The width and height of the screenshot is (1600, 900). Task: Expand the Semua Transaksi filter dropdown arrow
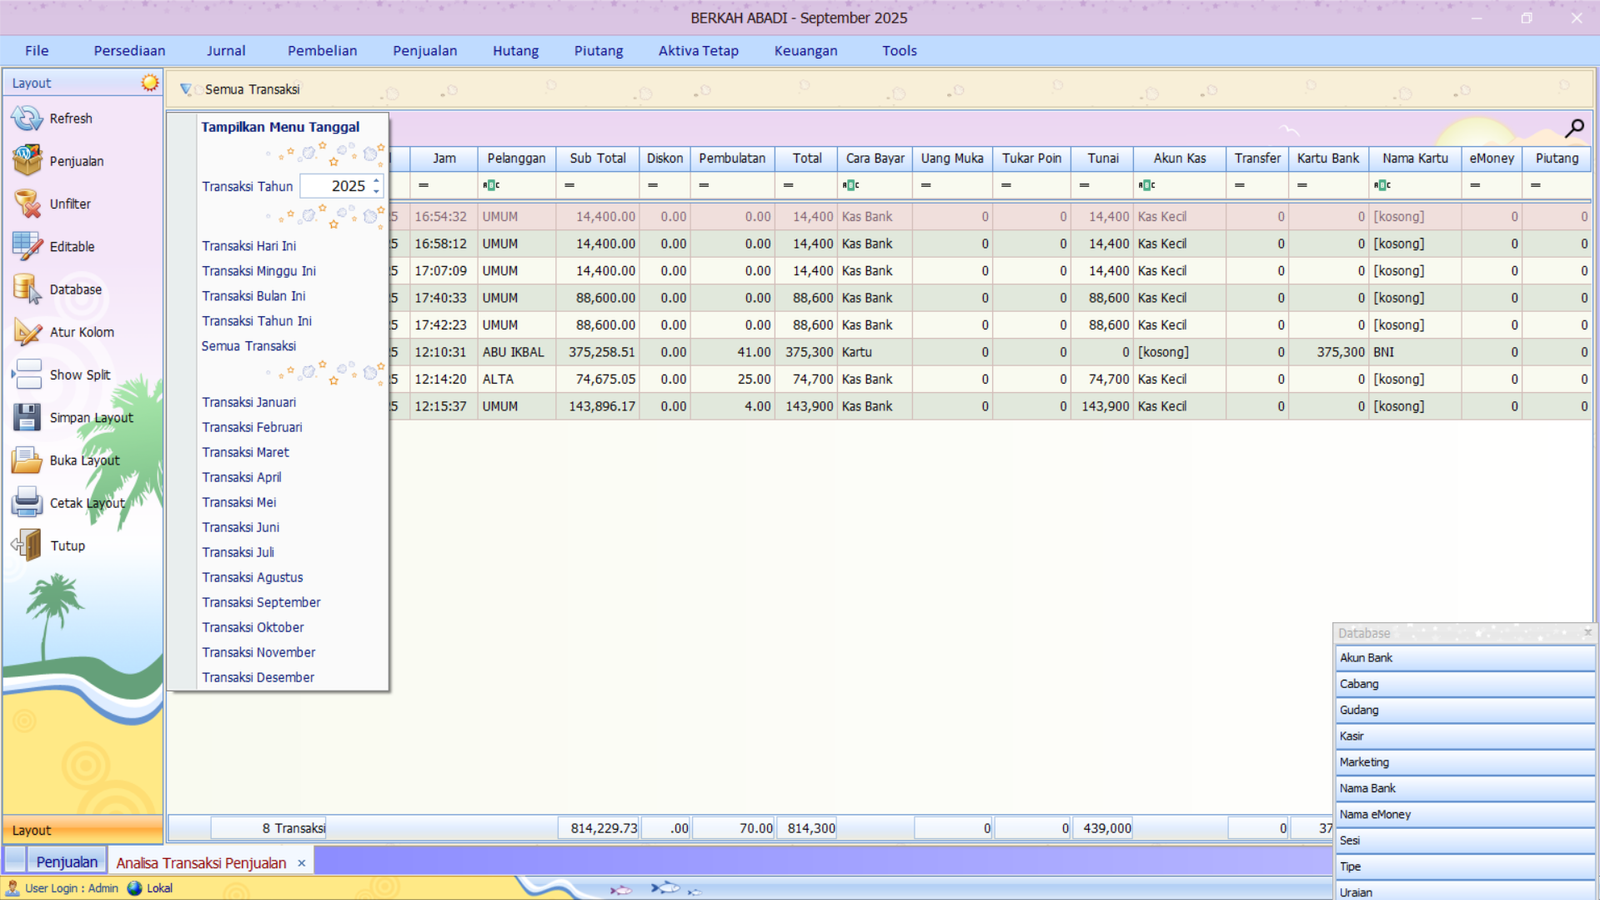pyautogui.click(x=186, y=90)
